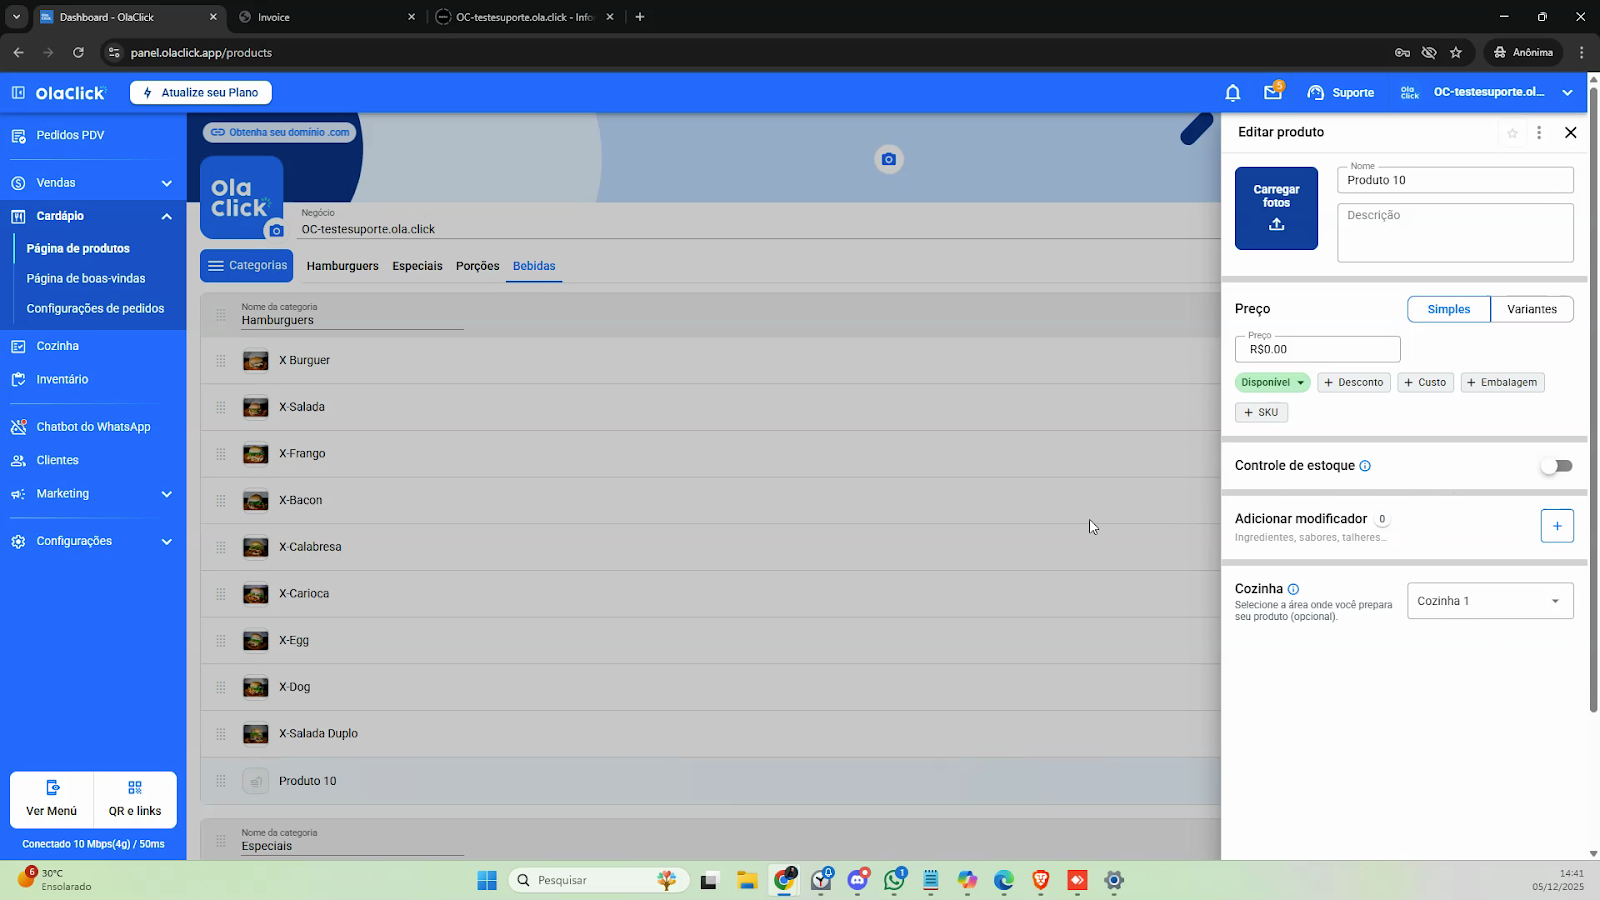
Task: Click the cover photo camera icon
Action: click(x=888, y=160)
